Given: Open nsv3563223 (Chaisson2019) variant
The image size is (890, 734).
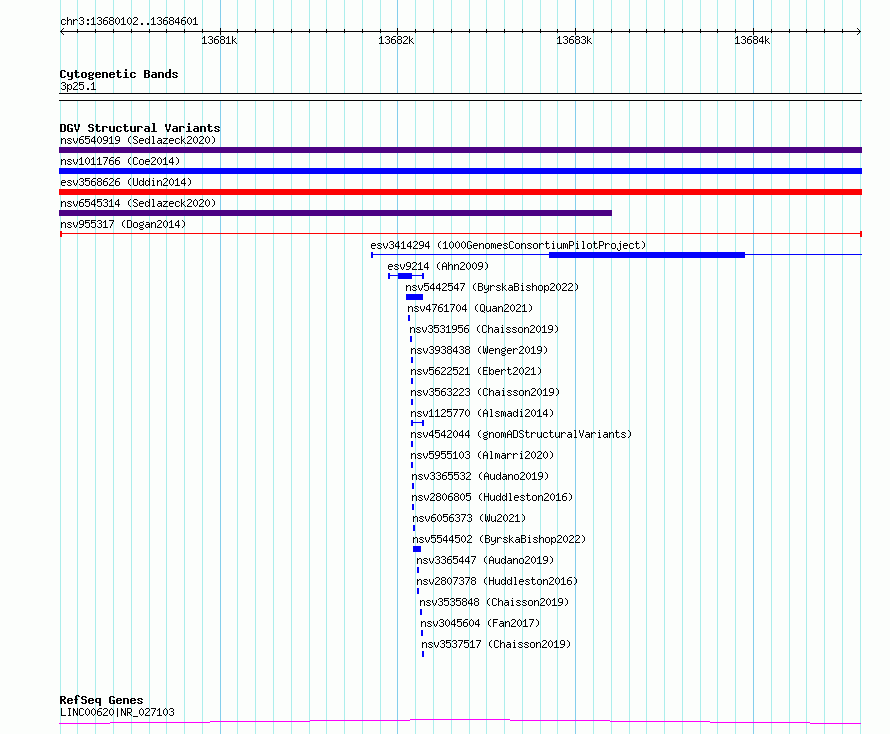Looking at the screenshot, I should click(x=485, y=392).
